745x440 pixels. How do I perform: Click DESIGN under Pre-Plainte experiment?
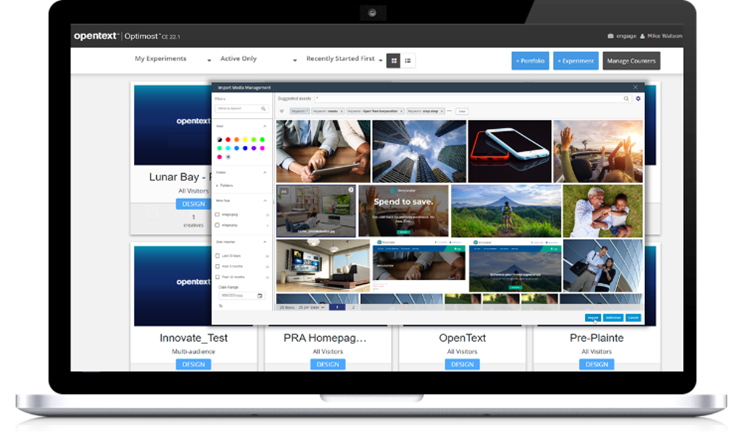click(x=597, y=364)
